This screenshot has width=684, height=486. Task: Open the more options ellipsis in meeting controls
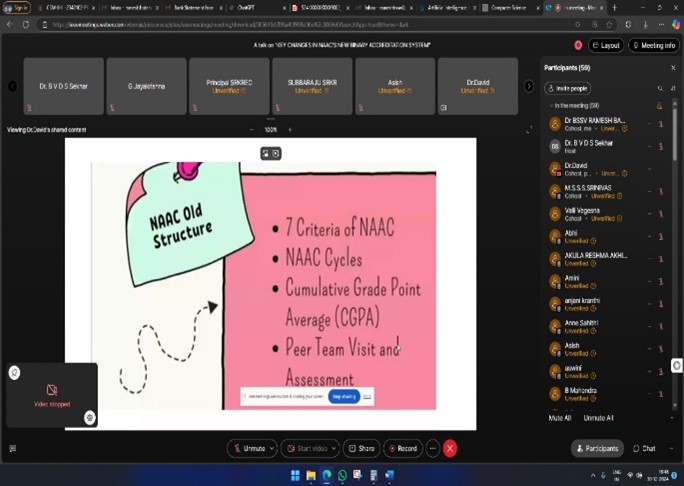tap(432, 449)
